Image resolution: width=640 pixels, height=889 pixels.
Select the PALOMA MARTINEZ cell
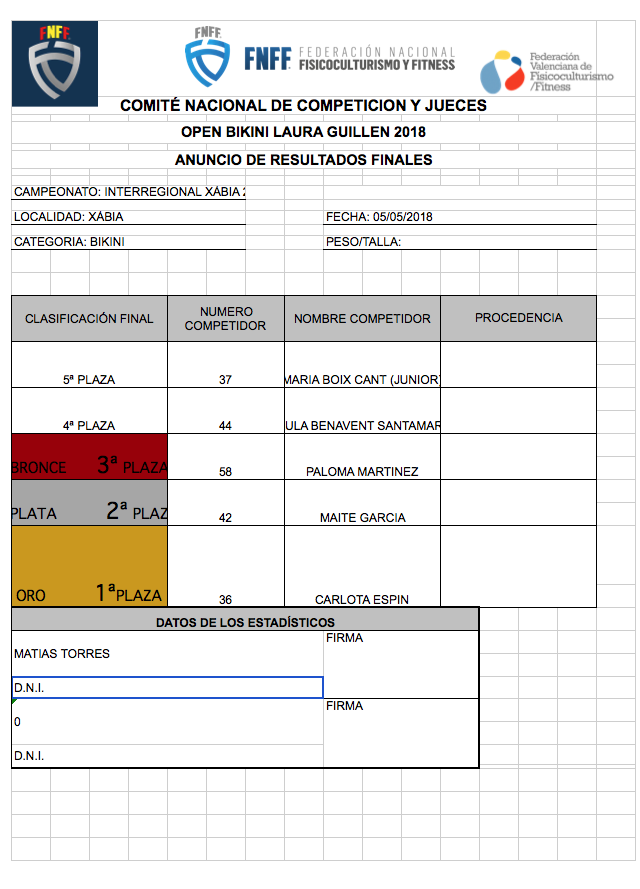(x=362, y=471)
